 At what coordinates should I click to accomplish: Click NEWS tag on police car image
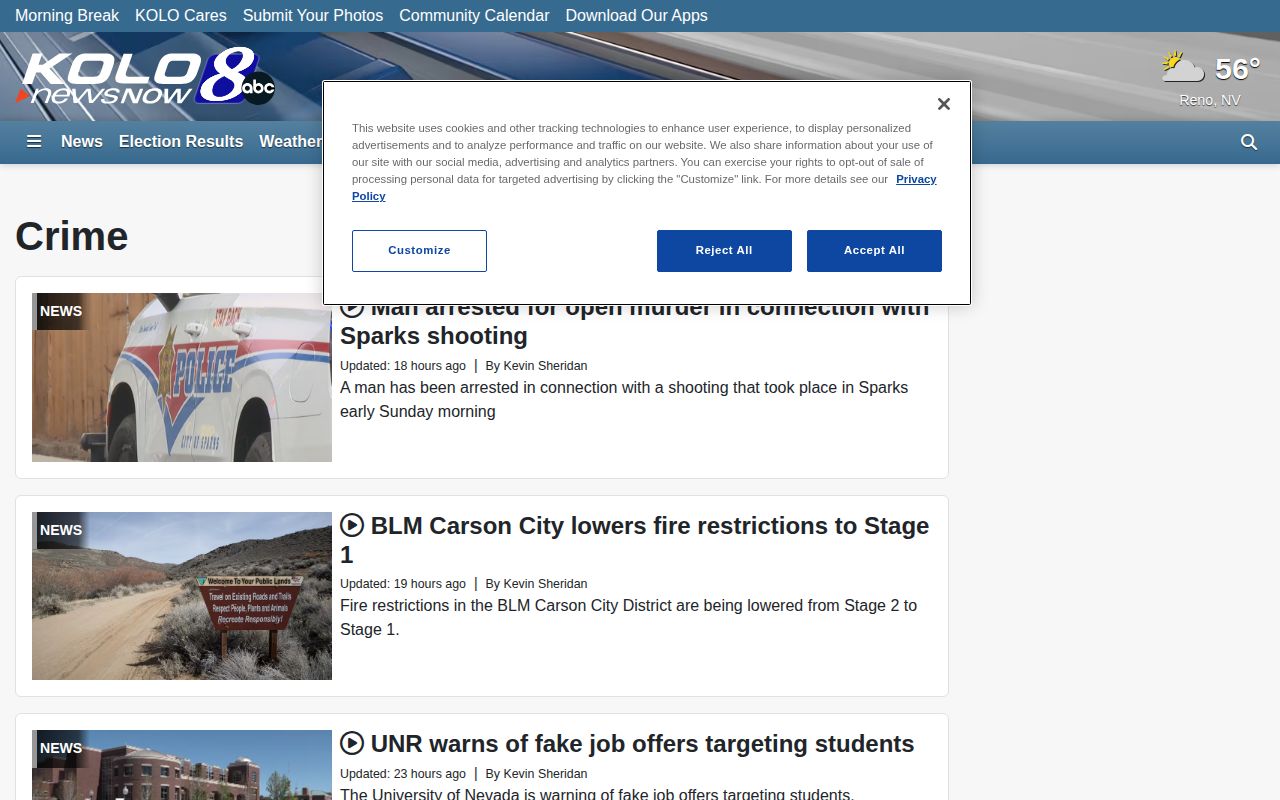tap(61, 311)
